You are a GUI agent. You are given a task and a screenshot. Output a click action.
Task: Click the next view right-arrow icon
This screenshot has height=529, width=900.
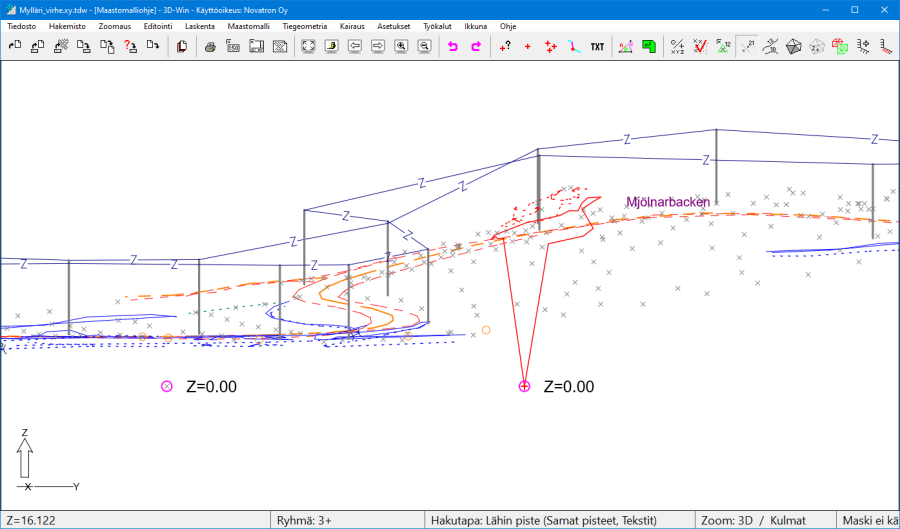coord(378,46)
